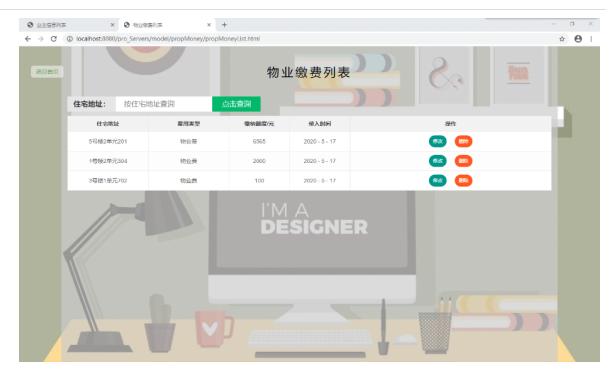Focus the 按住宅地址查询 search field
Screen dimensions: 606x371
[x=164, y=104]
